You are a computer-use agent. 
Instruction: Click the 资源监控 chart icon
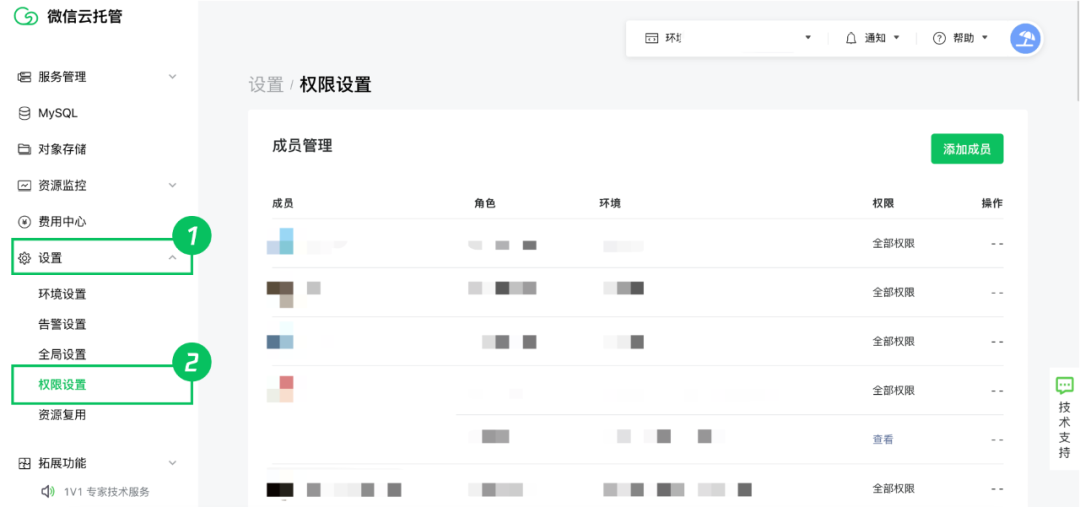(24, 185)
